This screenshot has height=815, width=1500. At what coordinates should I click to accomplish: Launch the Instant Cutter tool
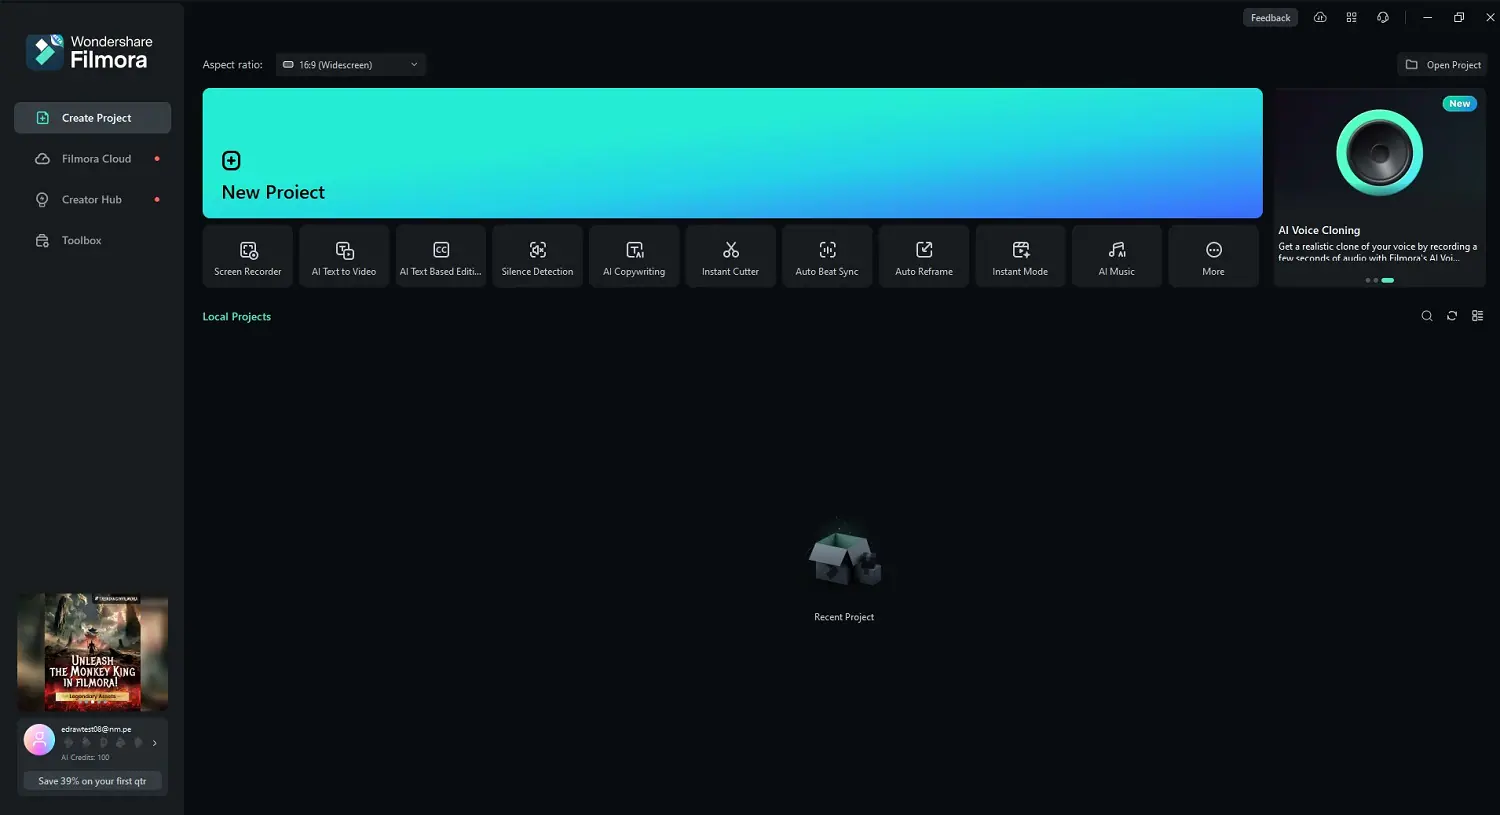tap(730, 257)
